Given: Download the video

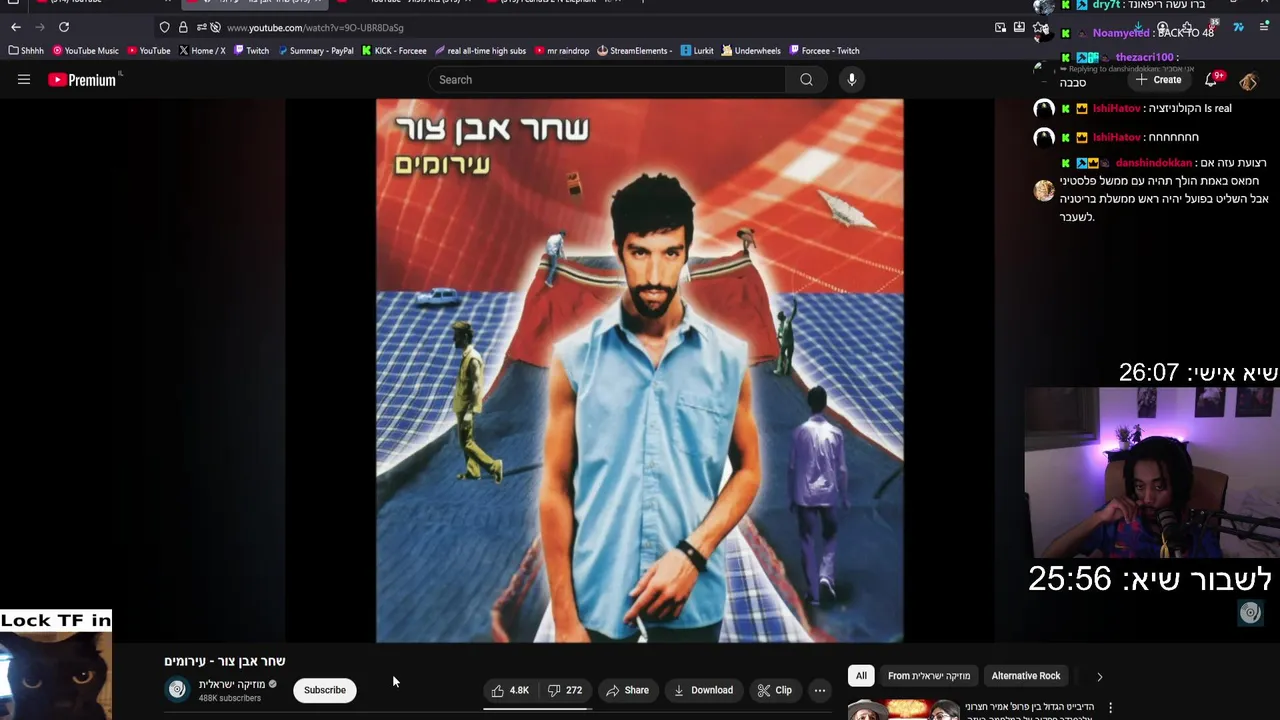Looking at the screenshot, I should 703,690.
